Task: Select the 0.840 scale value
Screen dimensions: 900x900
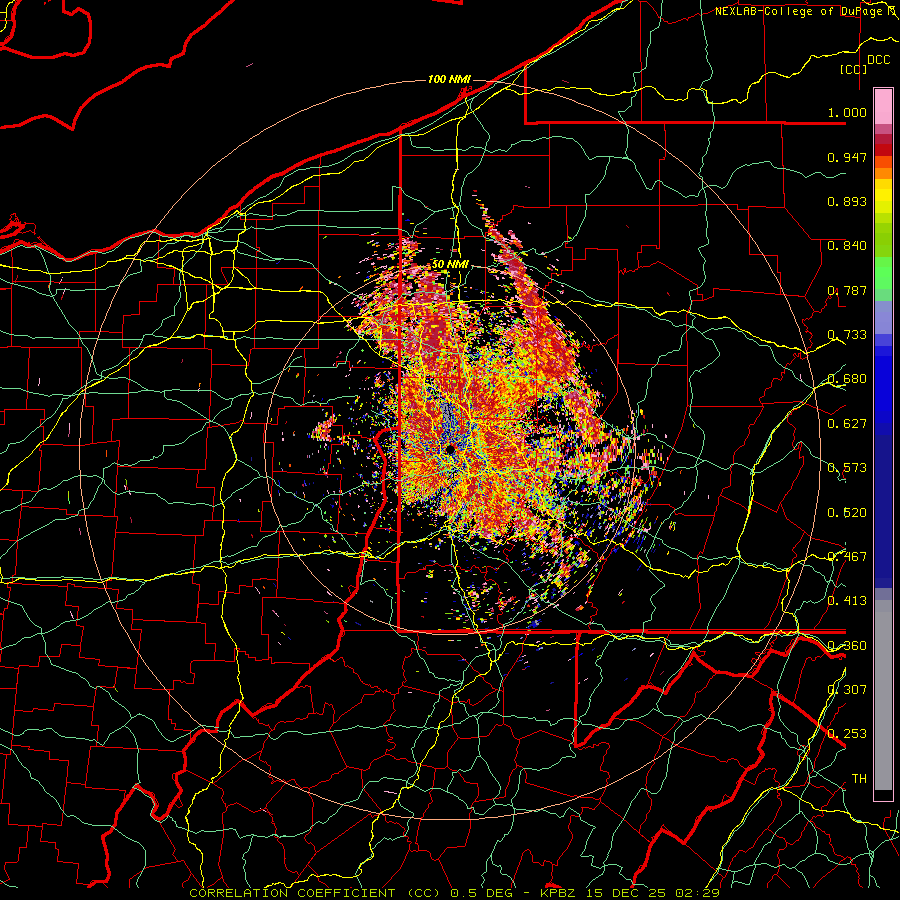Action: point(847,246)
